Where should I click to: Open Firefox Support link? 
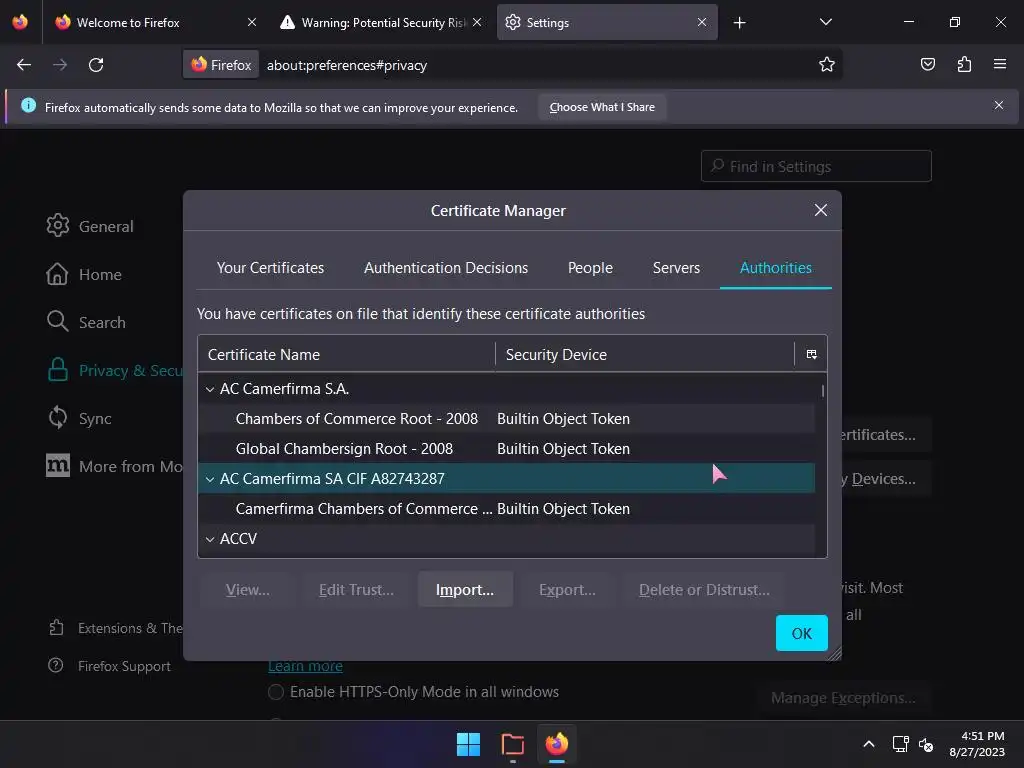(x=109, y=666)
